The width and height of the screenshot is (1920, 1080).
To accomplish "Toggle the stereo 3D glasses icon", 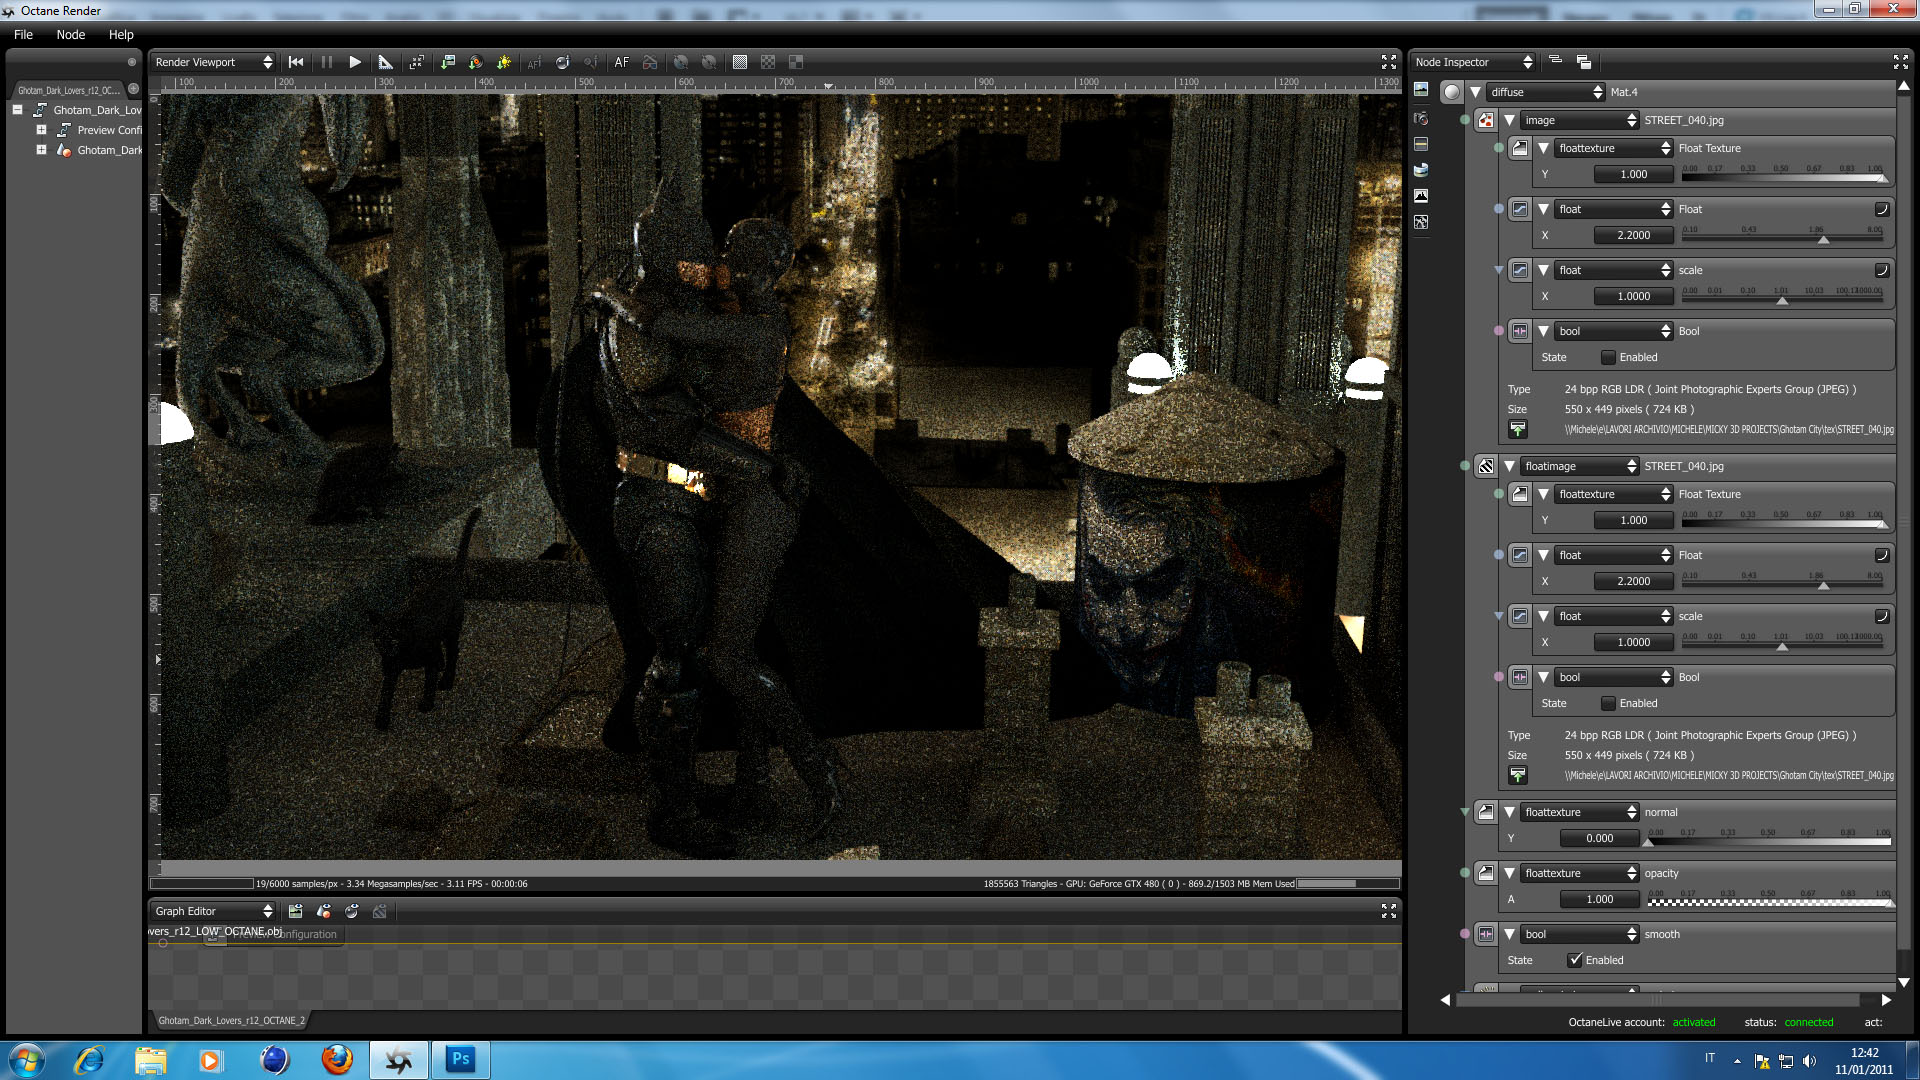I will click(x=650, y=62).
